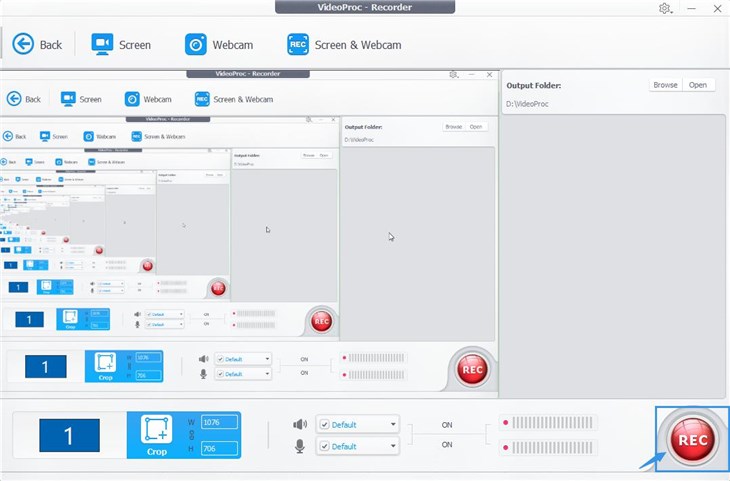Image resolution: width=730 pixels, height=481 pixels.
Task: Click the Crop region icon
Action: click(x=156, y=429)
